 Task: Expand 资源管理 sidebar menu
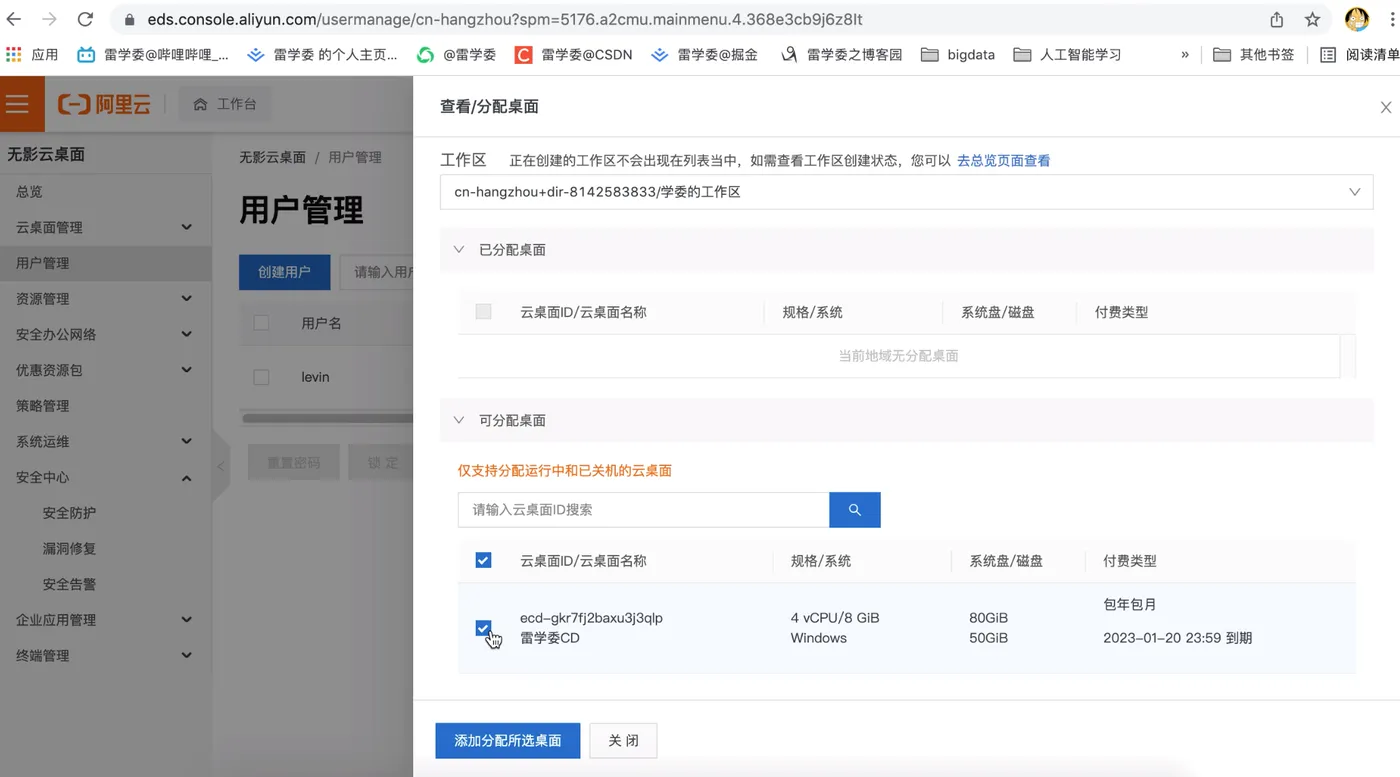pos(105,298)
